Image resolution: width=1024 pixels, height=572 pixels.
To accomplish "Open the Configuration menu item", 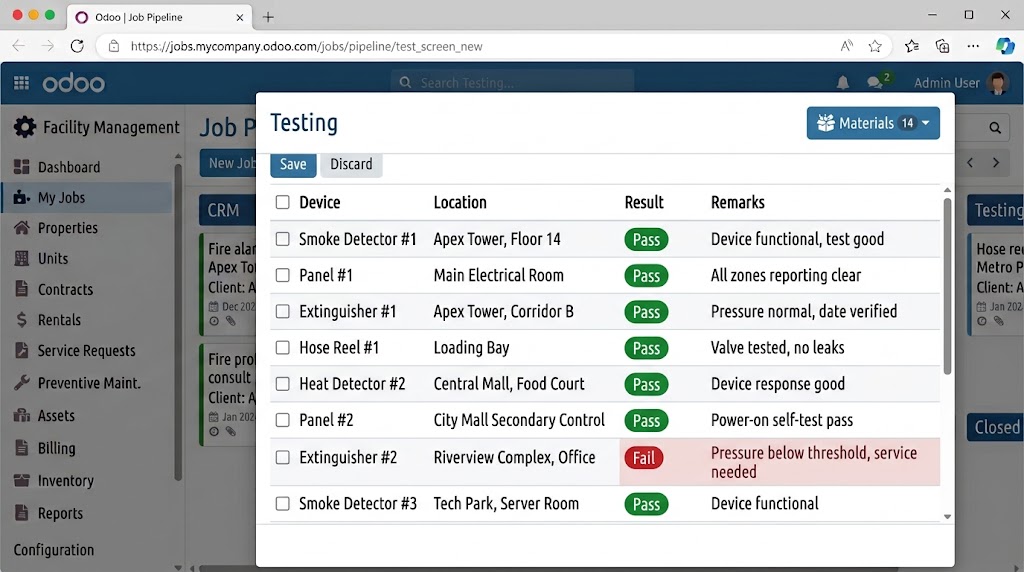I will pos(54,550).
